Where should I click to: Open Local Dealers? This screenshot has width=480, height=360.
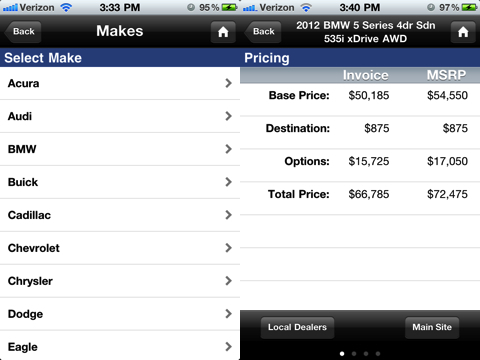(297, 327)
